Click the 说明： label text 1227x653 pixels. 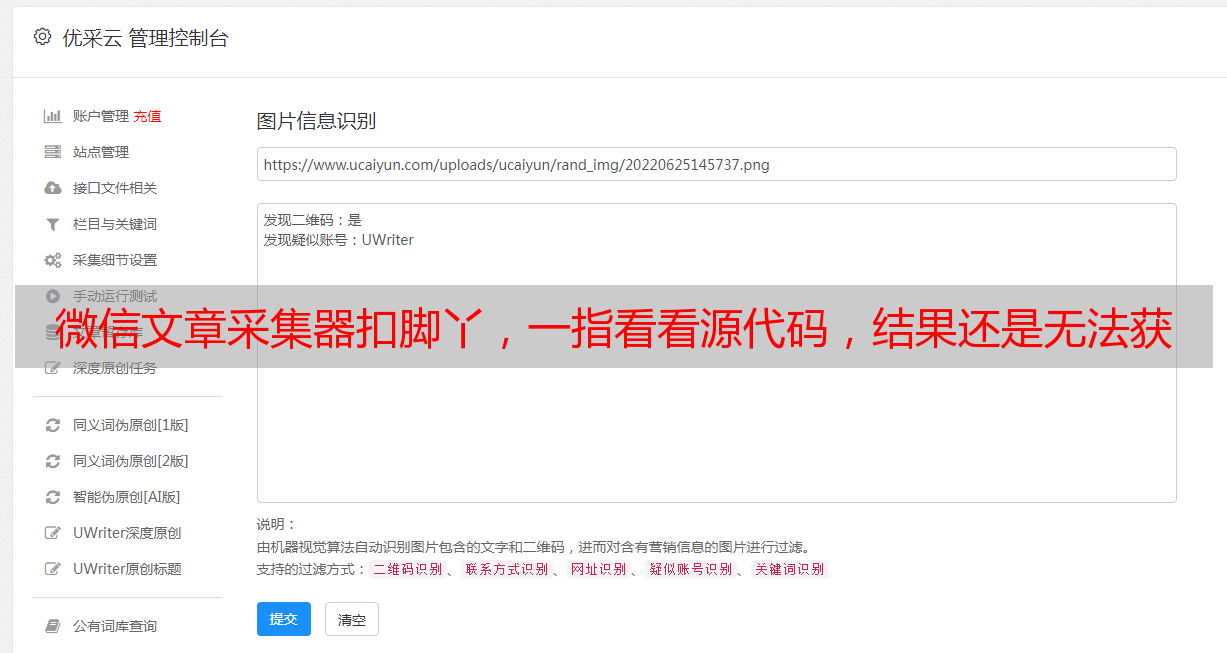(277, 524)
